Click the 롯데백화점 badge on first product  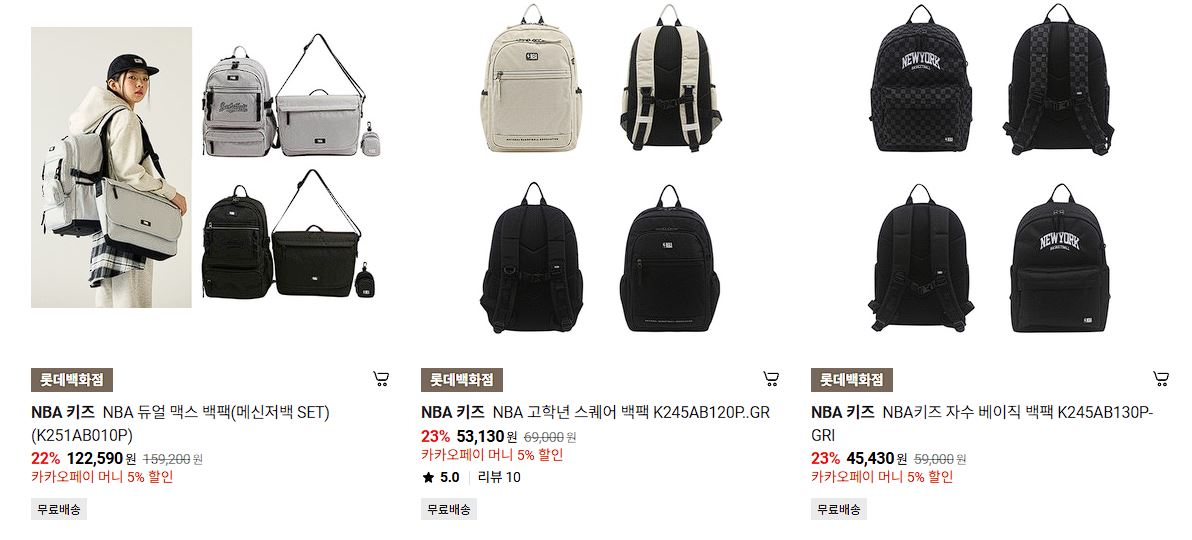click(72, 380)
